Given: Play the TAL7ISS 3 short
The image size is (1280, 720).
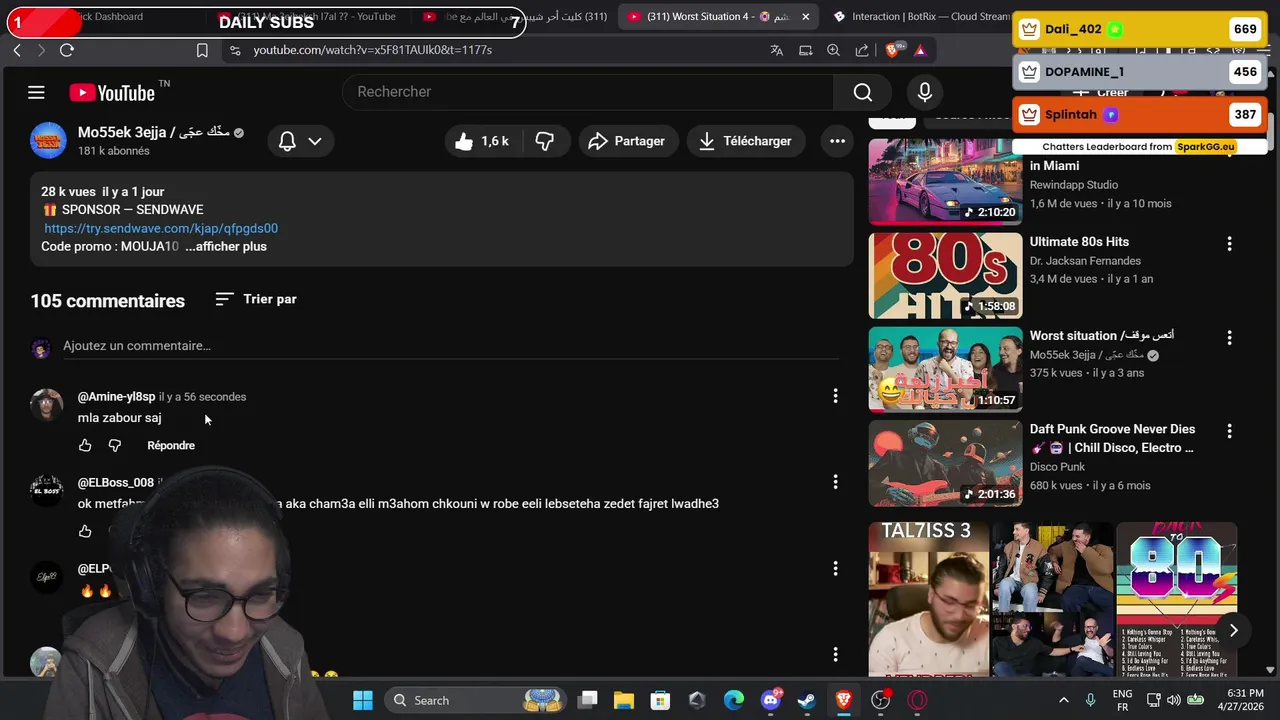Looking at the screenshot, I should point(928,599).
